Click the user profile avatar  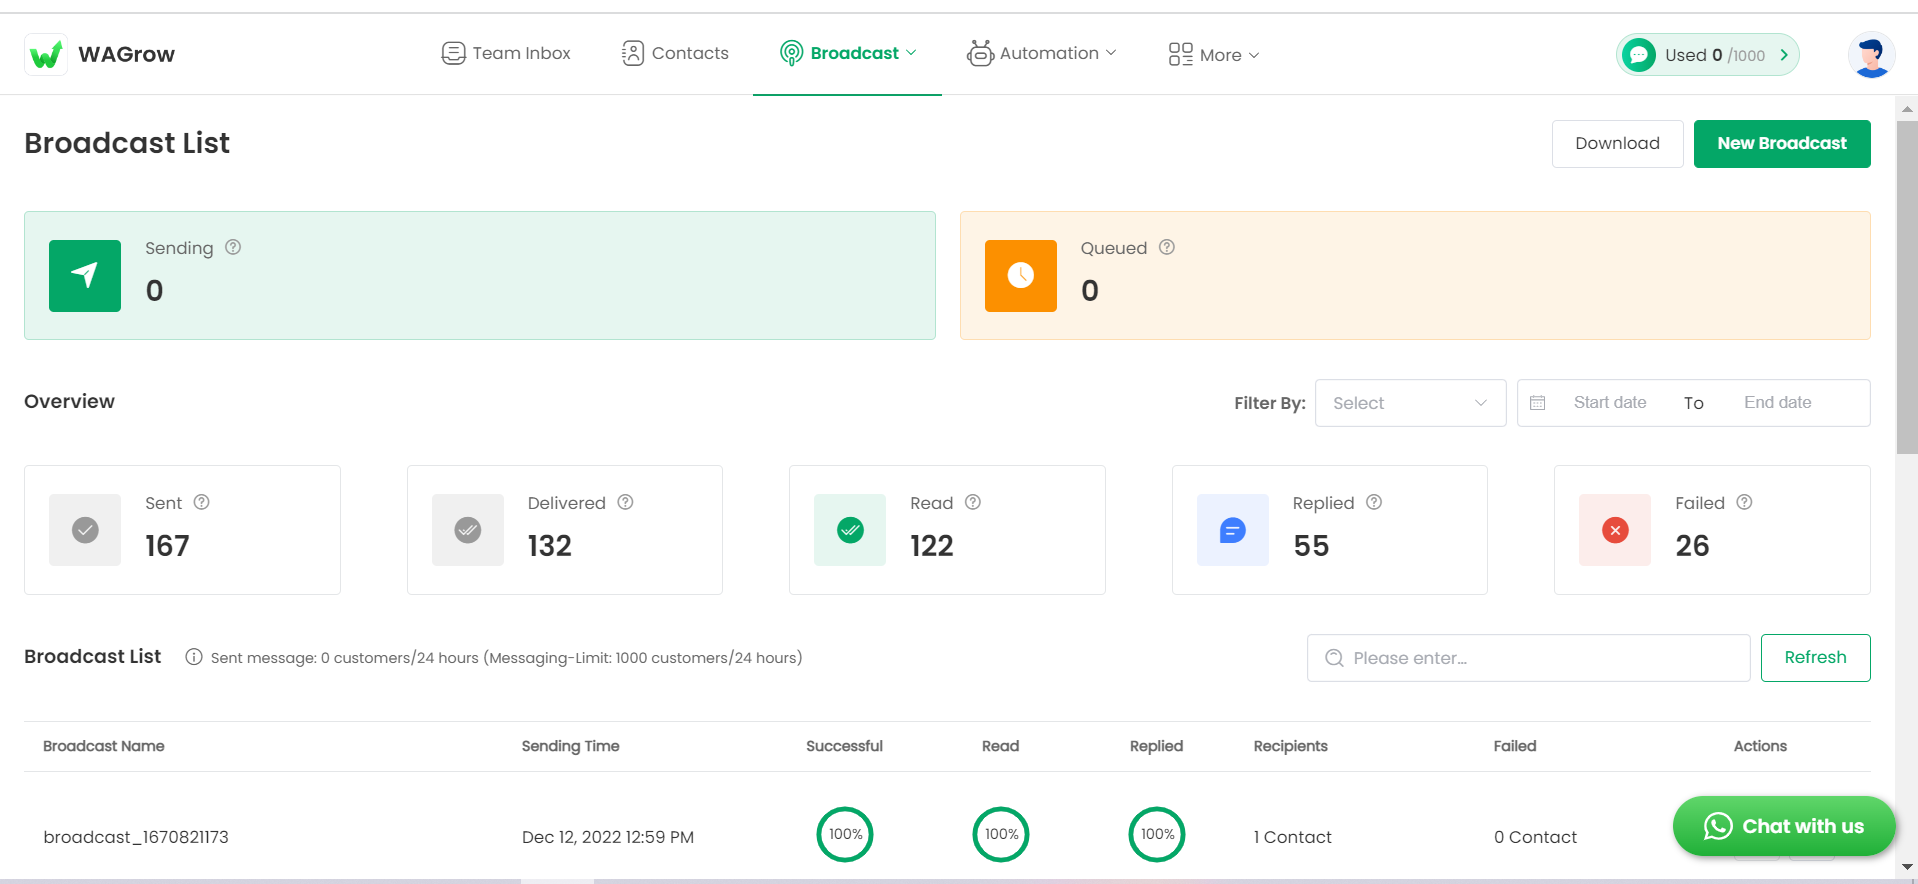coord(1871,55)
